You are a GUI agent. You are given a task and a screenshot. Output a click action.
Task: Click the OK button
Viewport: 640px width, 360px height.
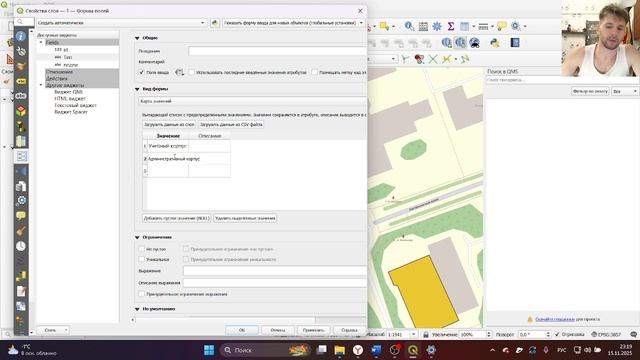pyautogui.click(x=242, y=330)
